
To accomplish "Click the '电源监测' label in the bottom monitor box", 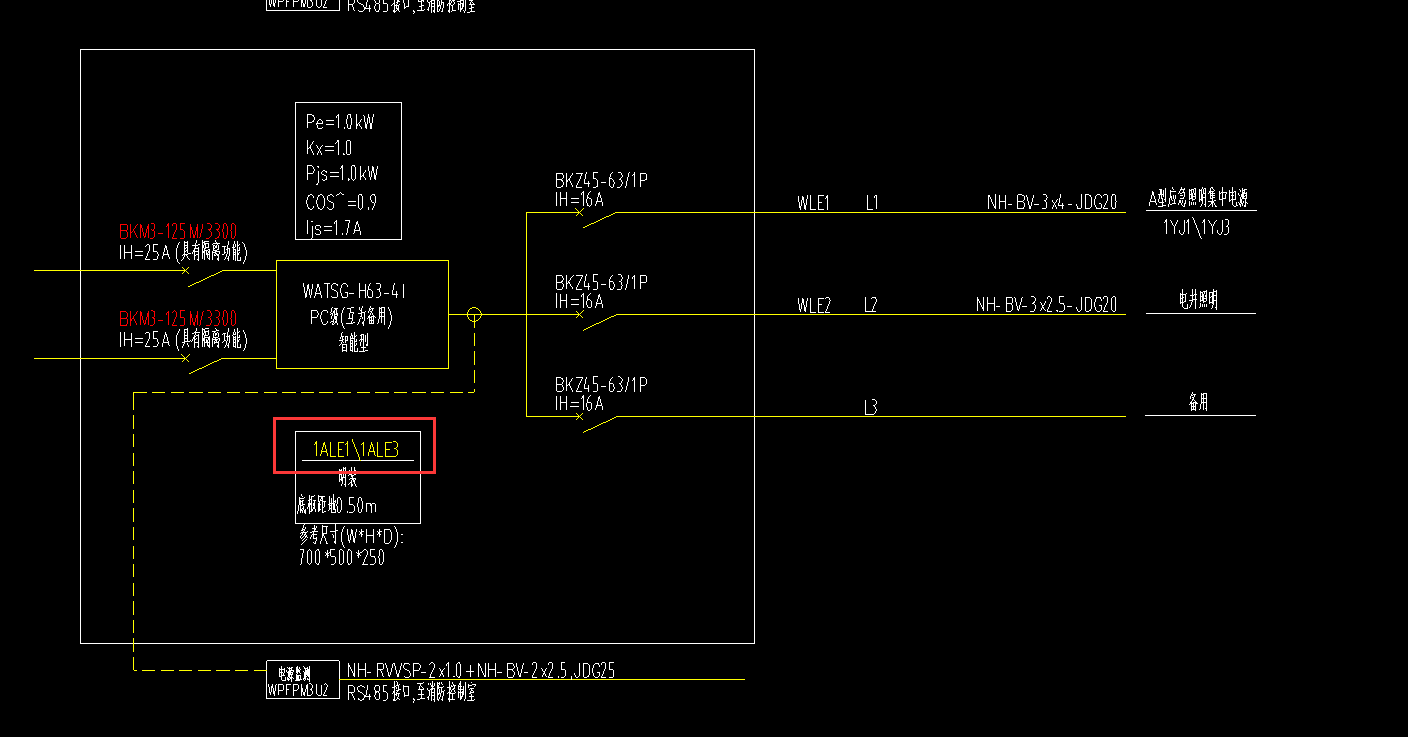I will [296, 674].
